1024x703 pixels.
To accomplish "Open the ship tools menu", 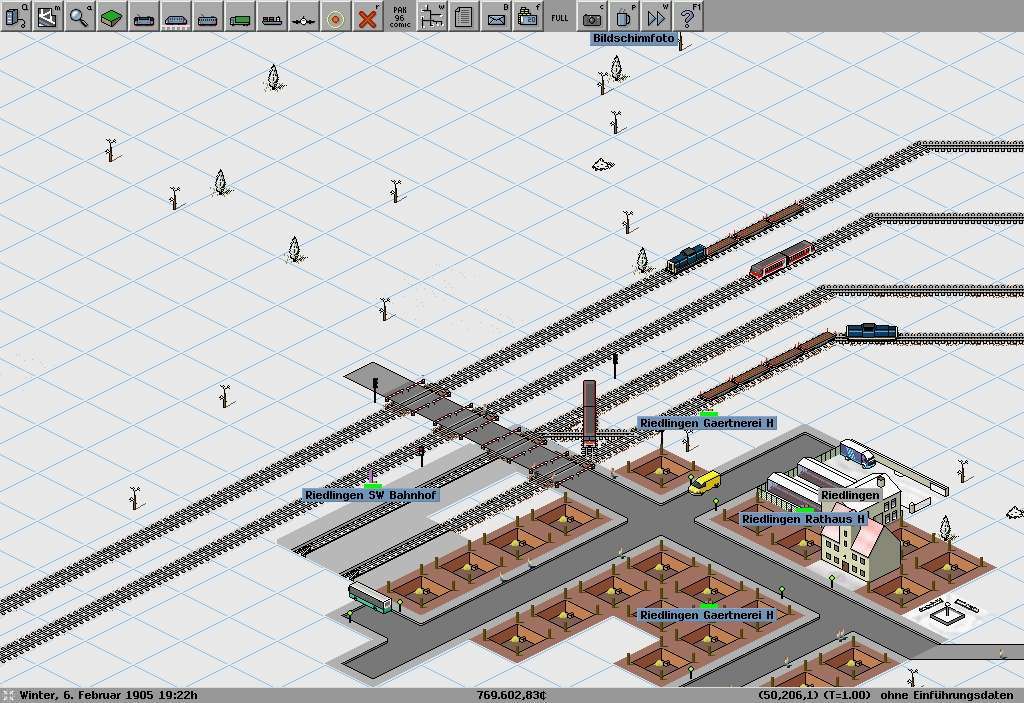I will click(x=272, y=16).
